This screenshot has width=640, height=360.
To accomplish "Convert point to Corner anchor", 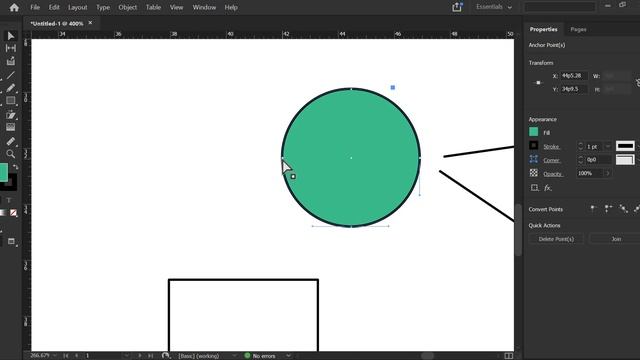I will (x=608, y=209).
